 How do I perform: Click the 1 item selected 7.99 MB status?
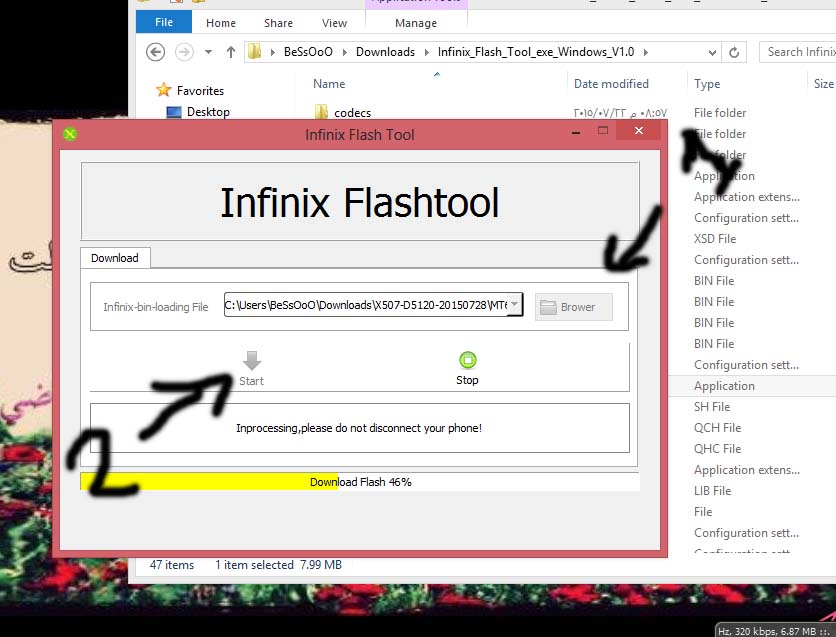pos(278,565)
